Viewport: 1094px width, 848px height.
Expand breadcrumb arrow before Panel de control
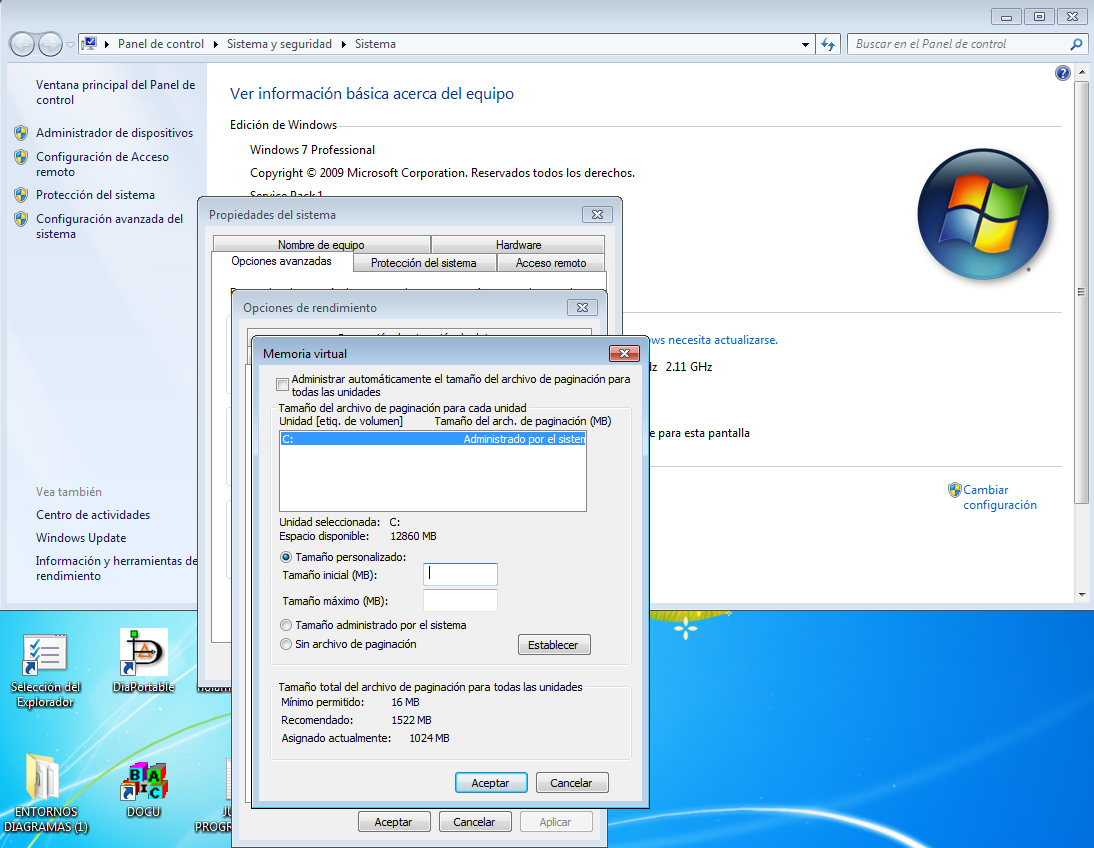(x=107, y=44)
